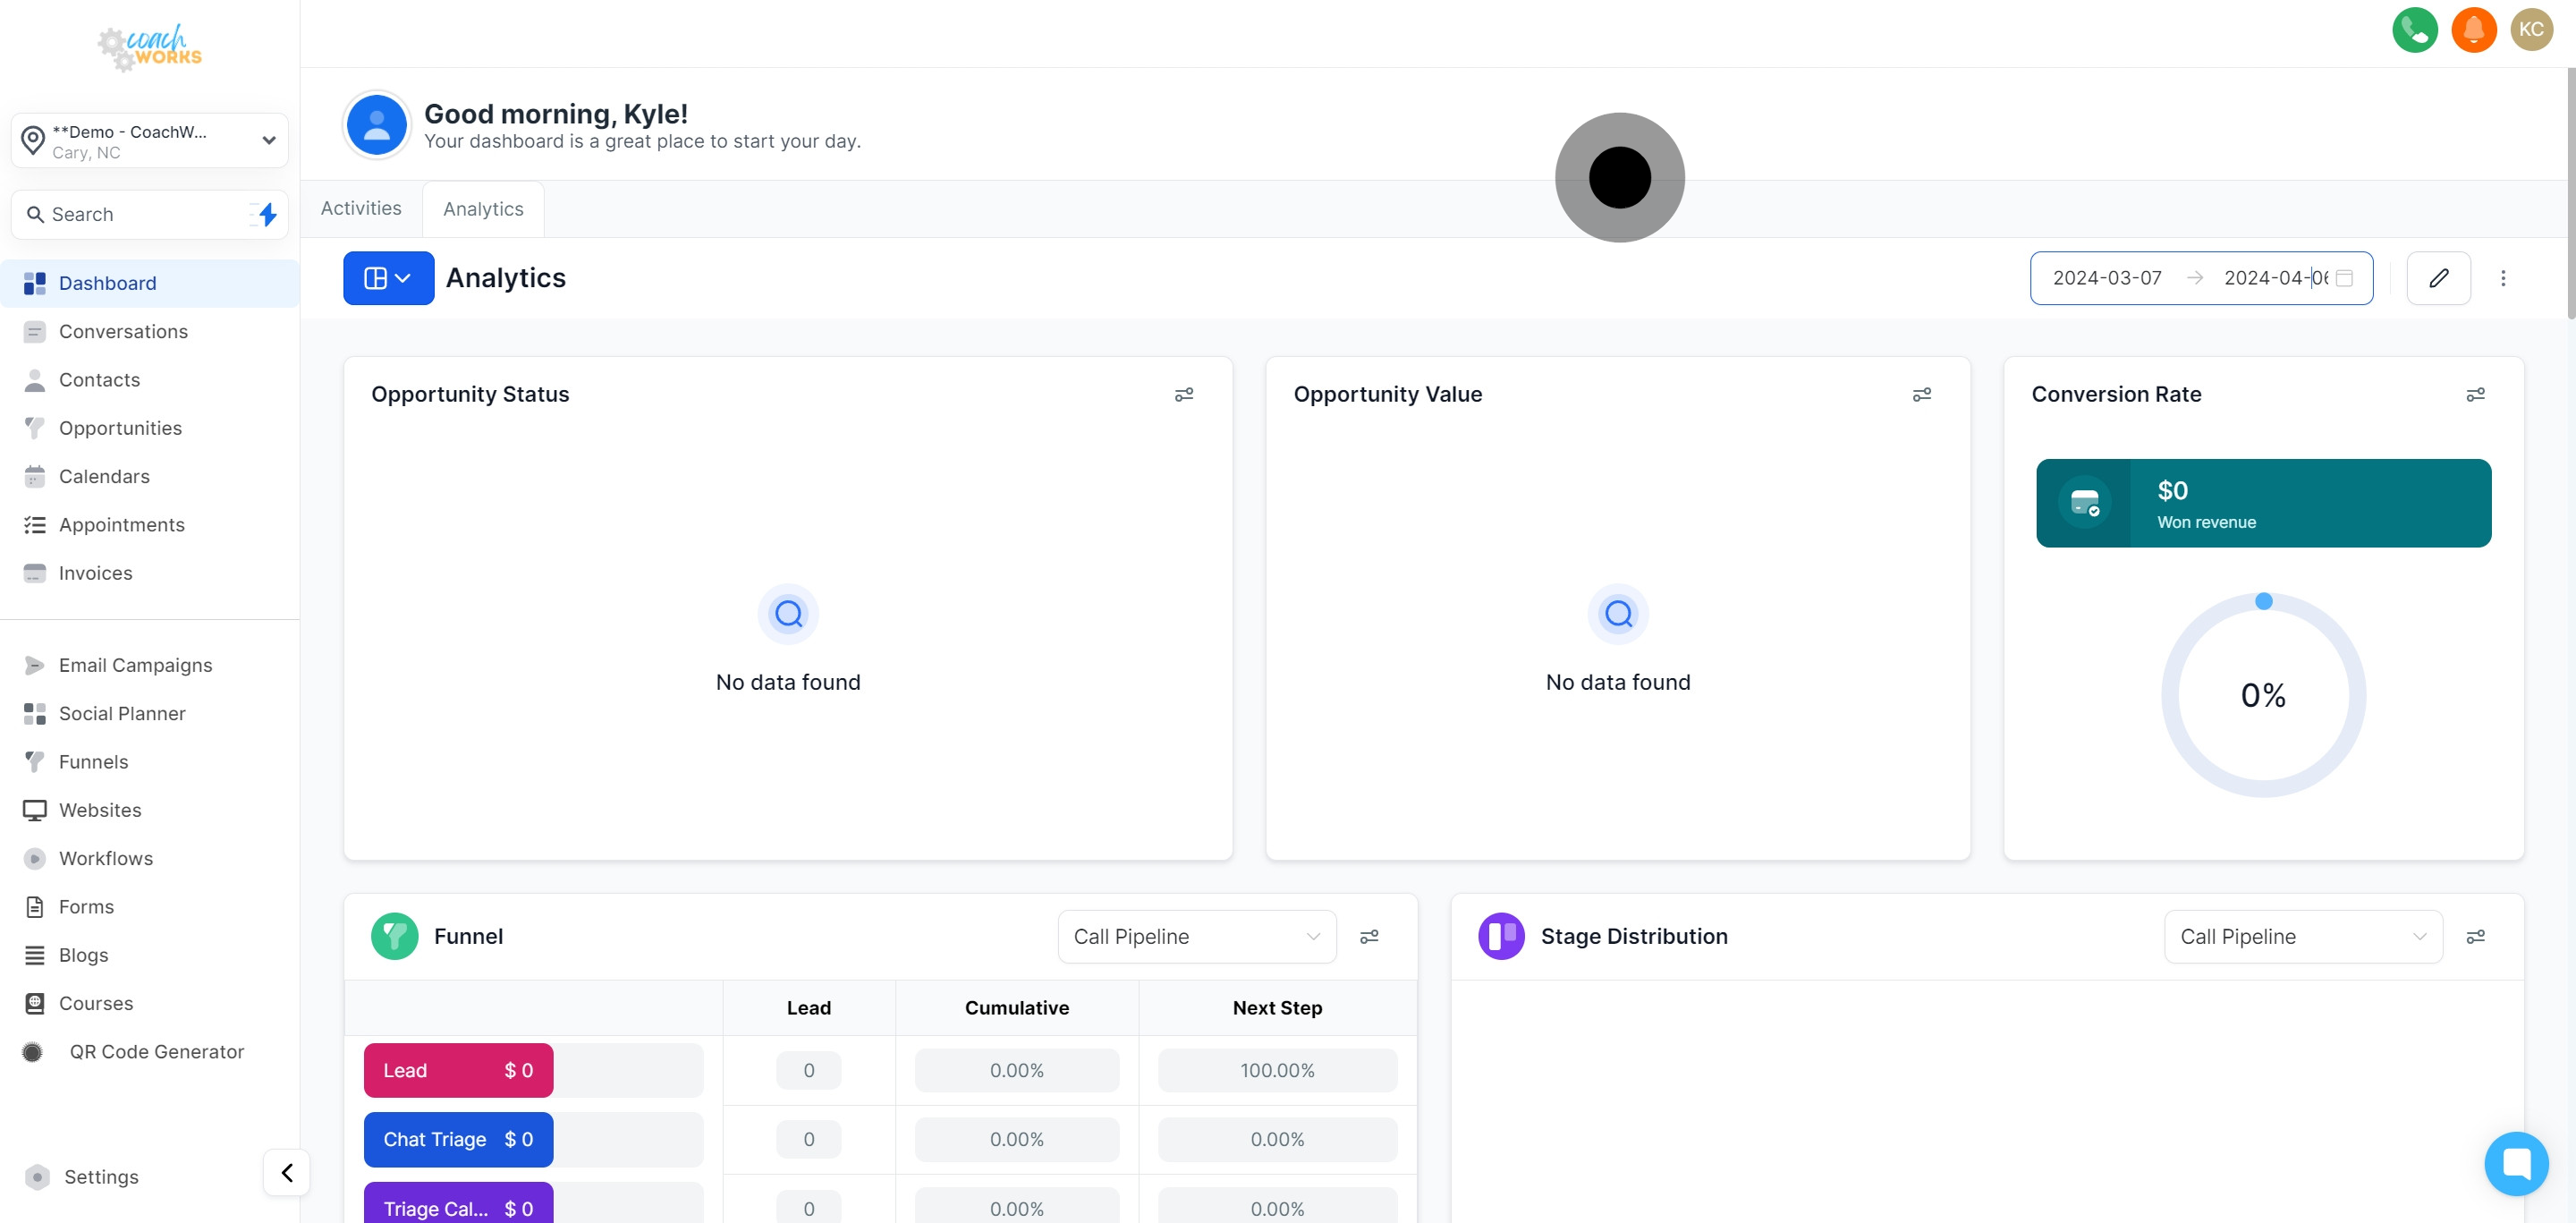Switch to the Activities tab
The width and height of the screenshot is (2576, 1223).
tap(361, 208)
